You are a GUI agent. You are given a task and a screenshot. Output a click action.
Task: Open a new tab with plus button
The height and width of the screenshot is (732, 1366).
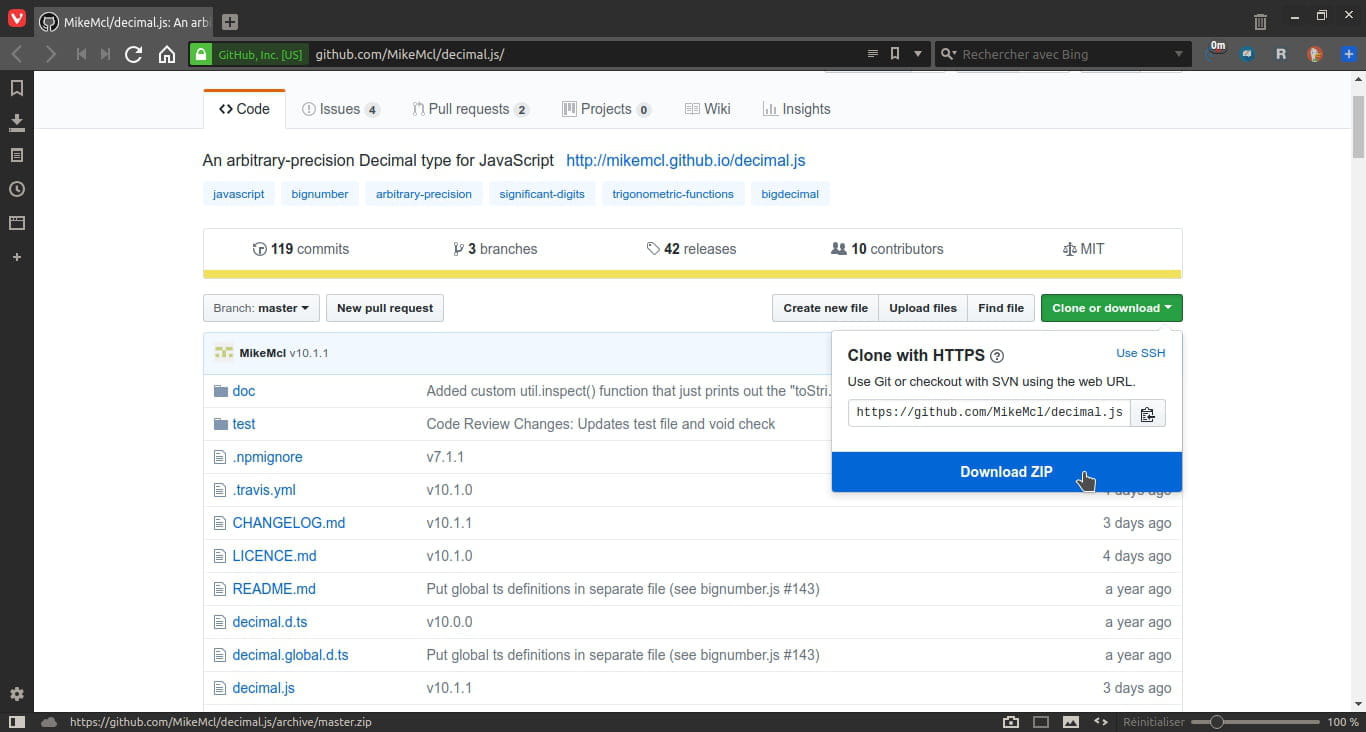[229, 22]
